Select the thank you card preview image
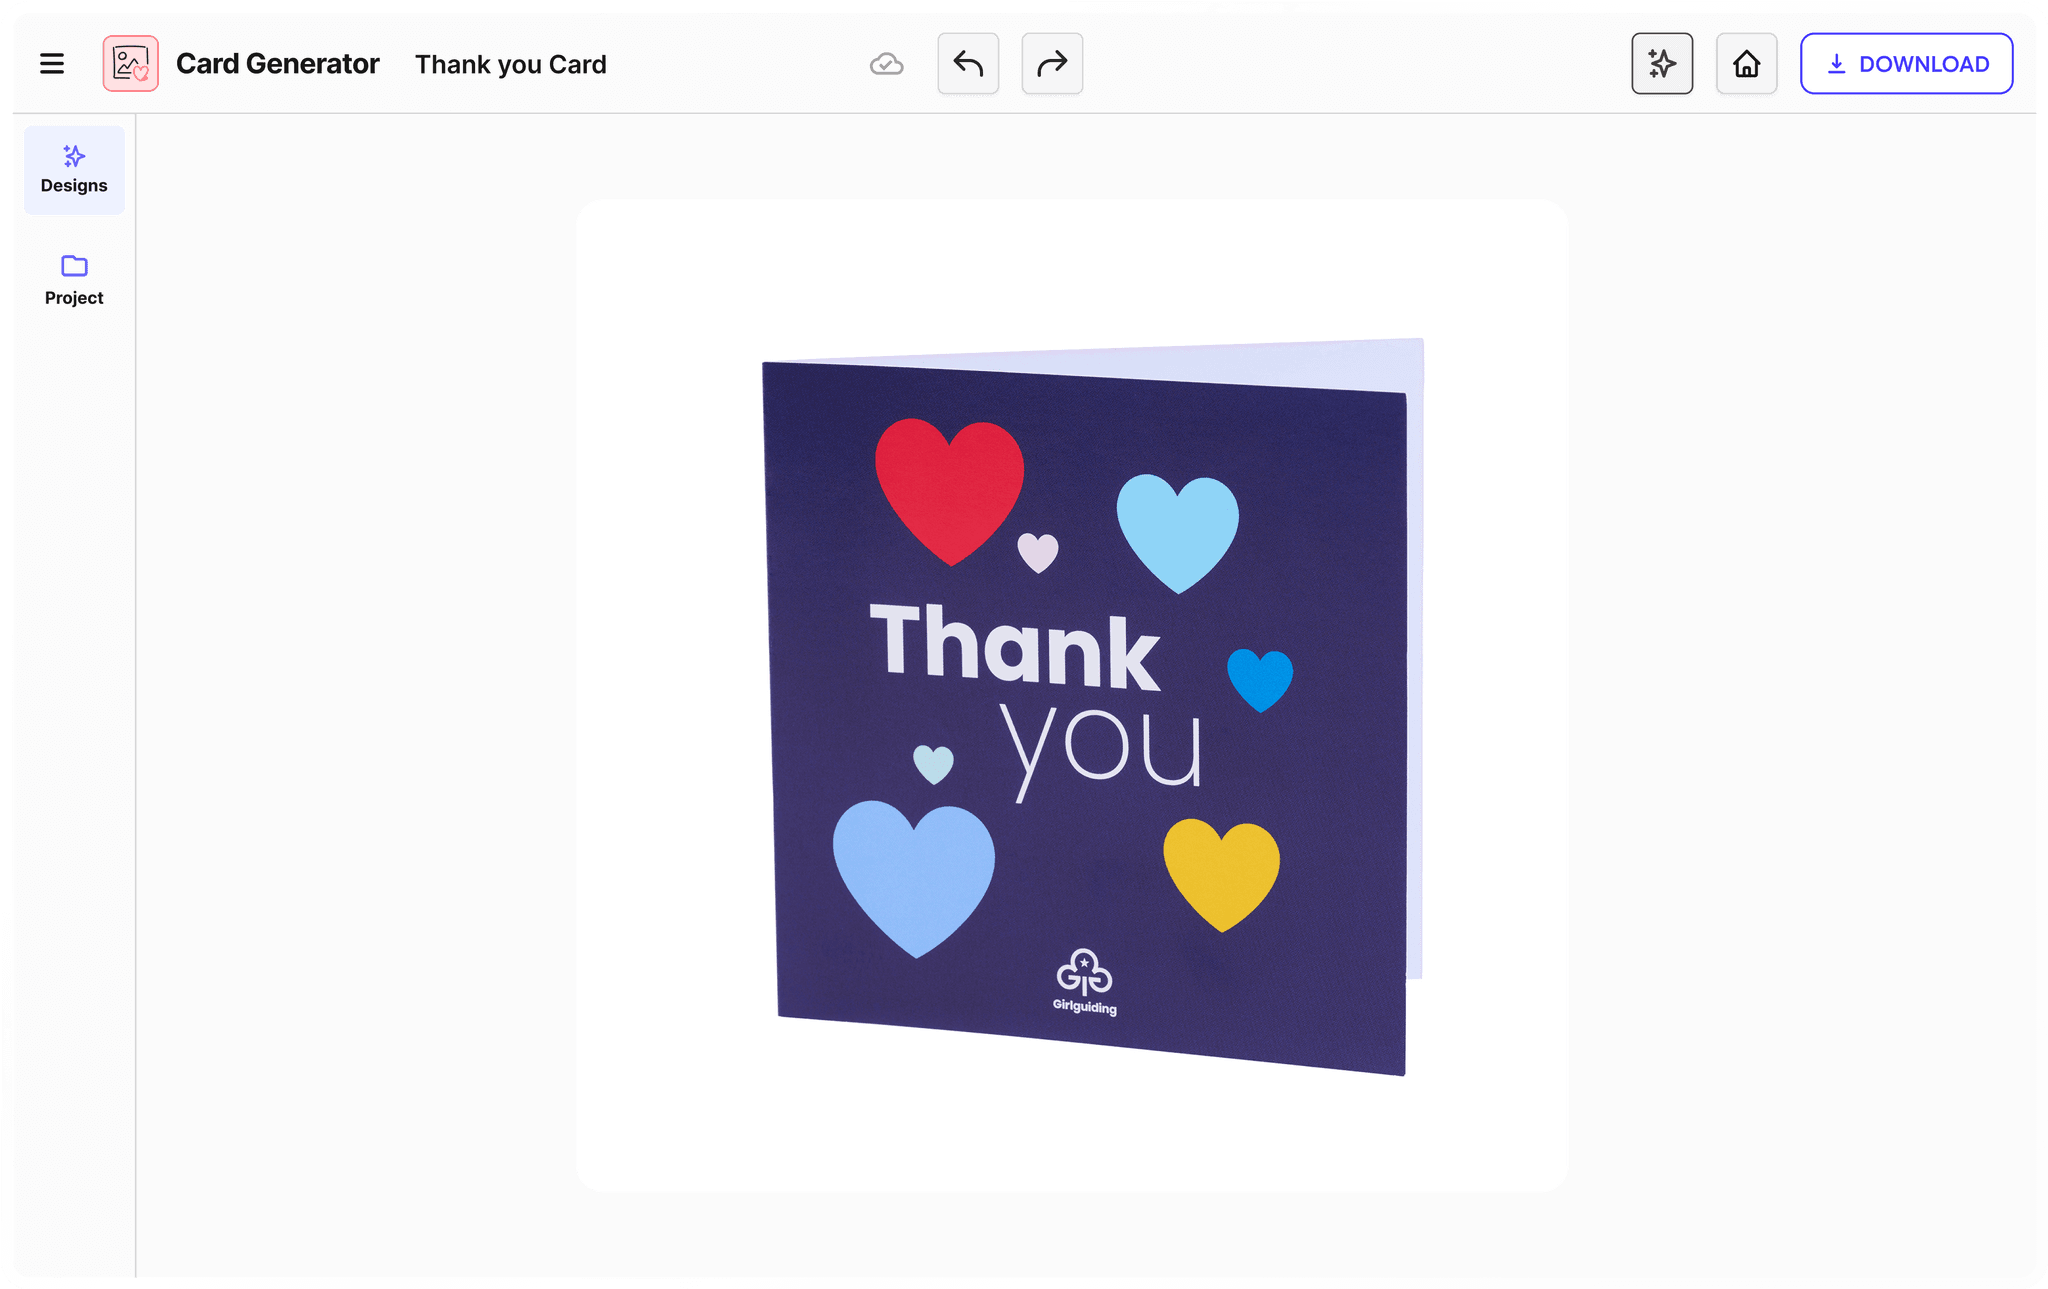The height and width of the screenshot is (1289, 2048). pyautogui.click(x=1072, y=696)
